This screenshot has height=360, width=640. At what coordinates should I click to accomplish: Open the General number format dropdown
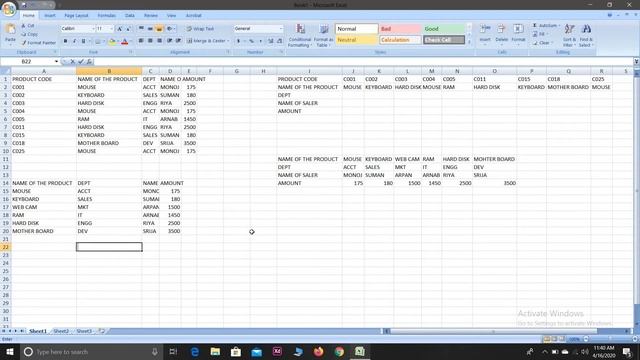pos(281,29)
